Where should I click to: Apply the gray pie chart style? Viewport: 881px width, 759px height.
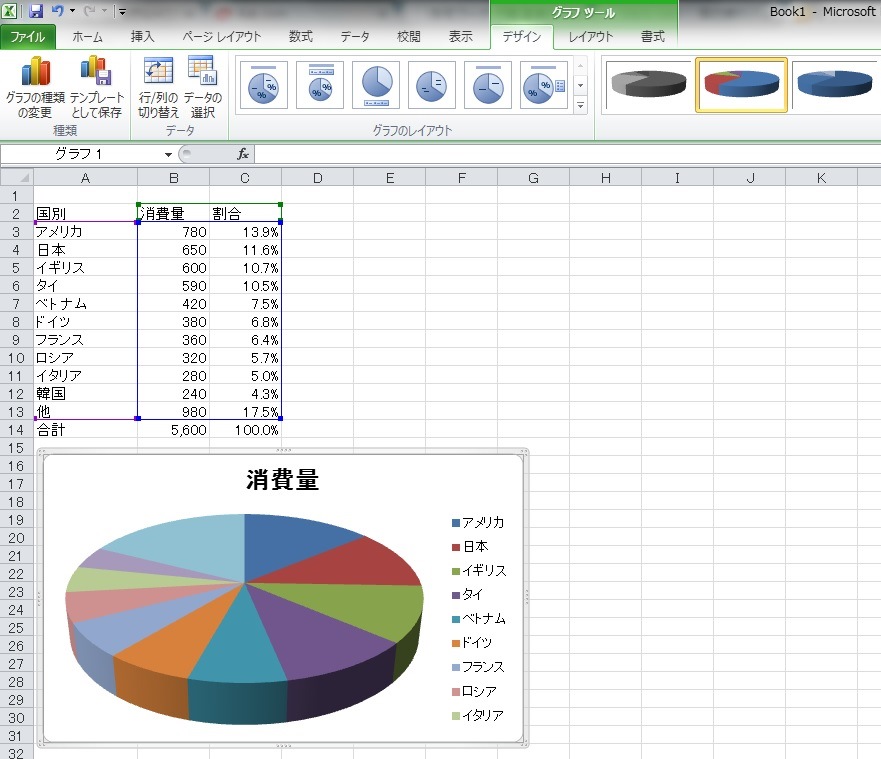[648, 85]
